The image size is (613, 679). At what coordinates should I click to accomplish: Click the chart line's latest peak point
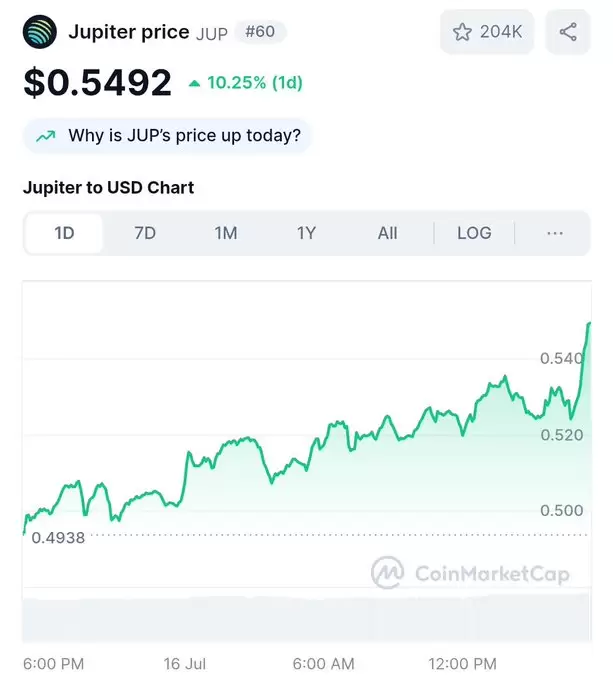click(588, 323)
